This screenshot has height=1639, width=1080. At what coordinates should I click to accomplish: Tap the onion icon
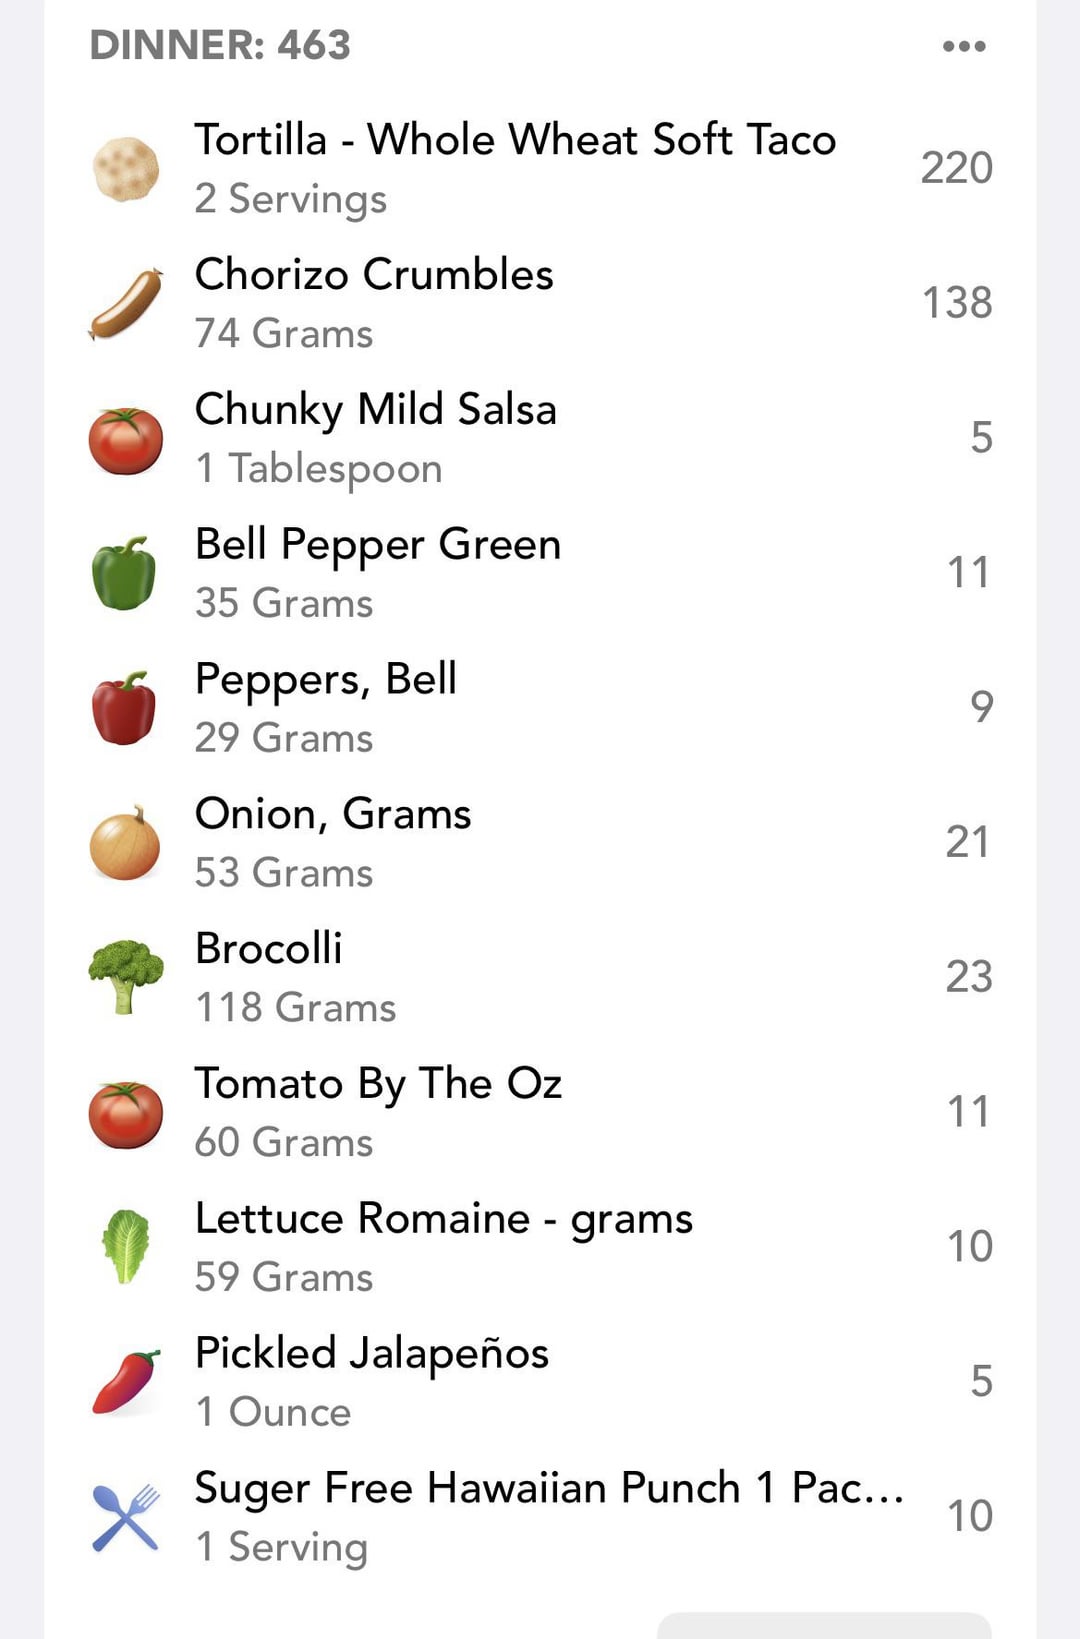(125, 843)
